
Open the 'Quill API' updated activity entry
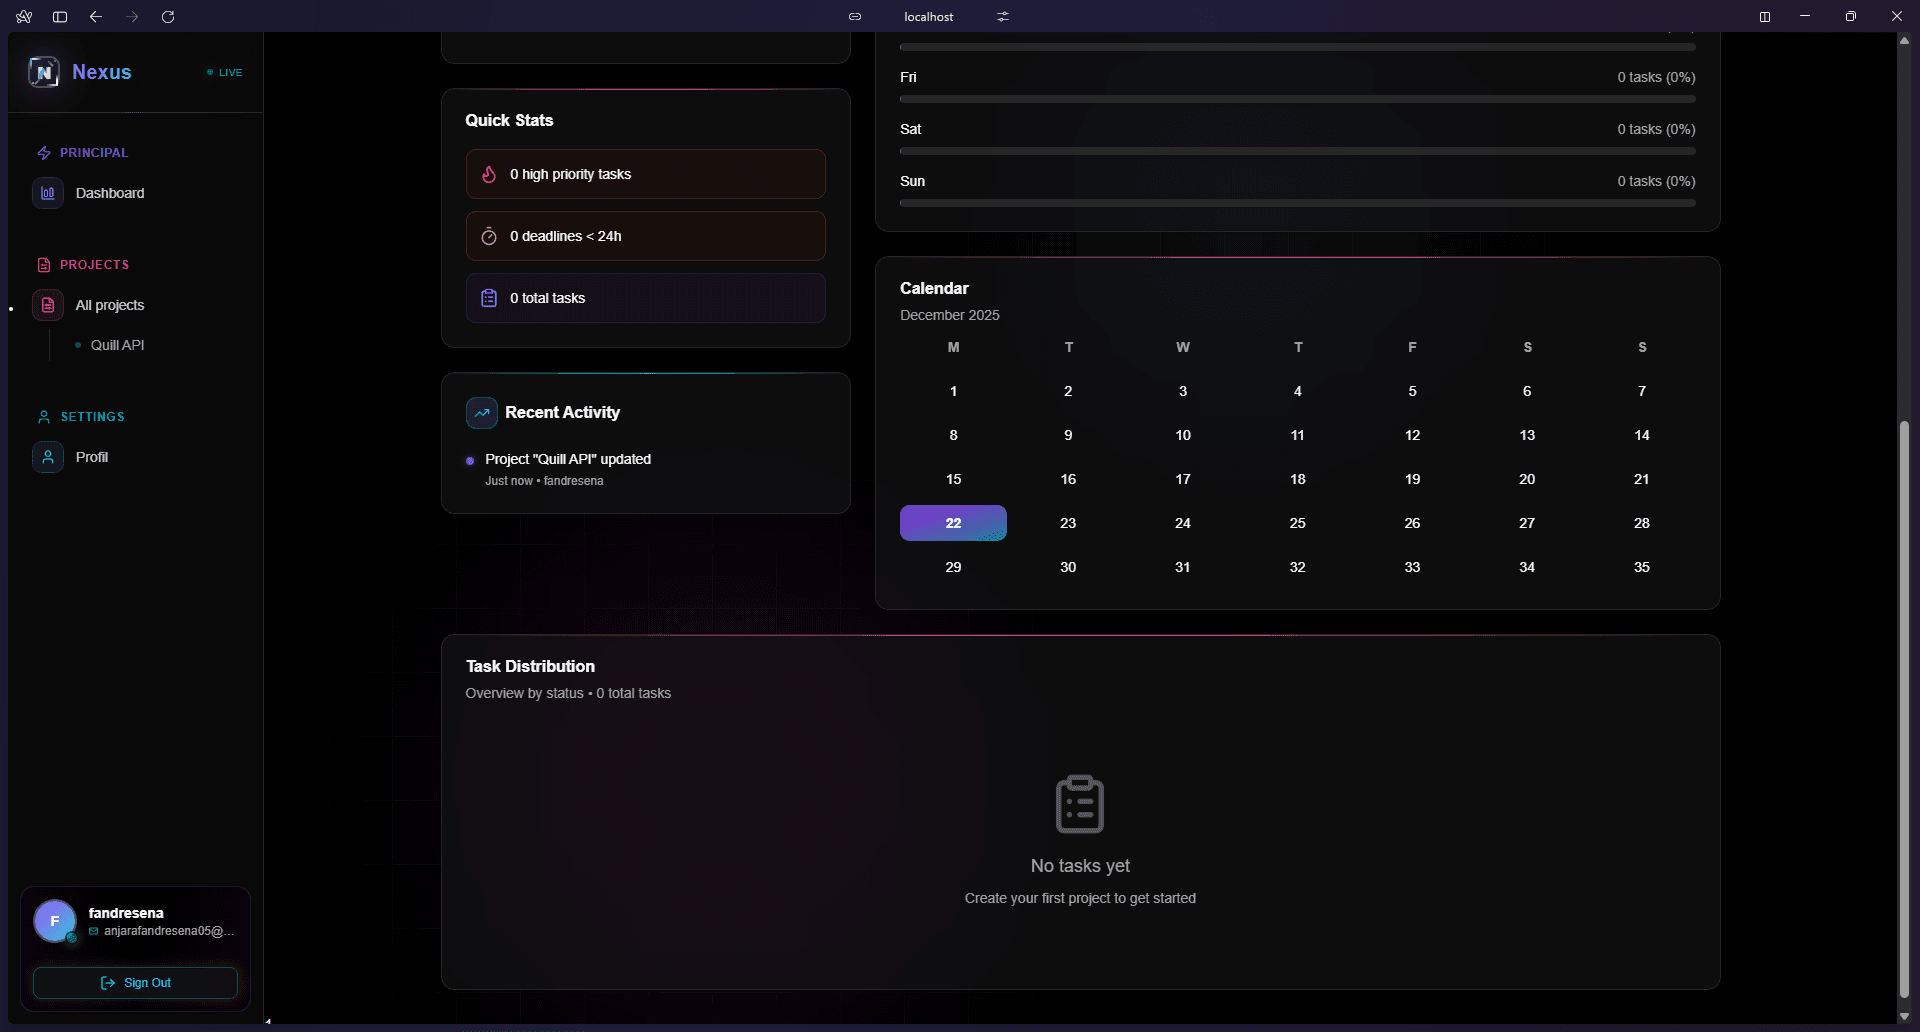(567, 459)
